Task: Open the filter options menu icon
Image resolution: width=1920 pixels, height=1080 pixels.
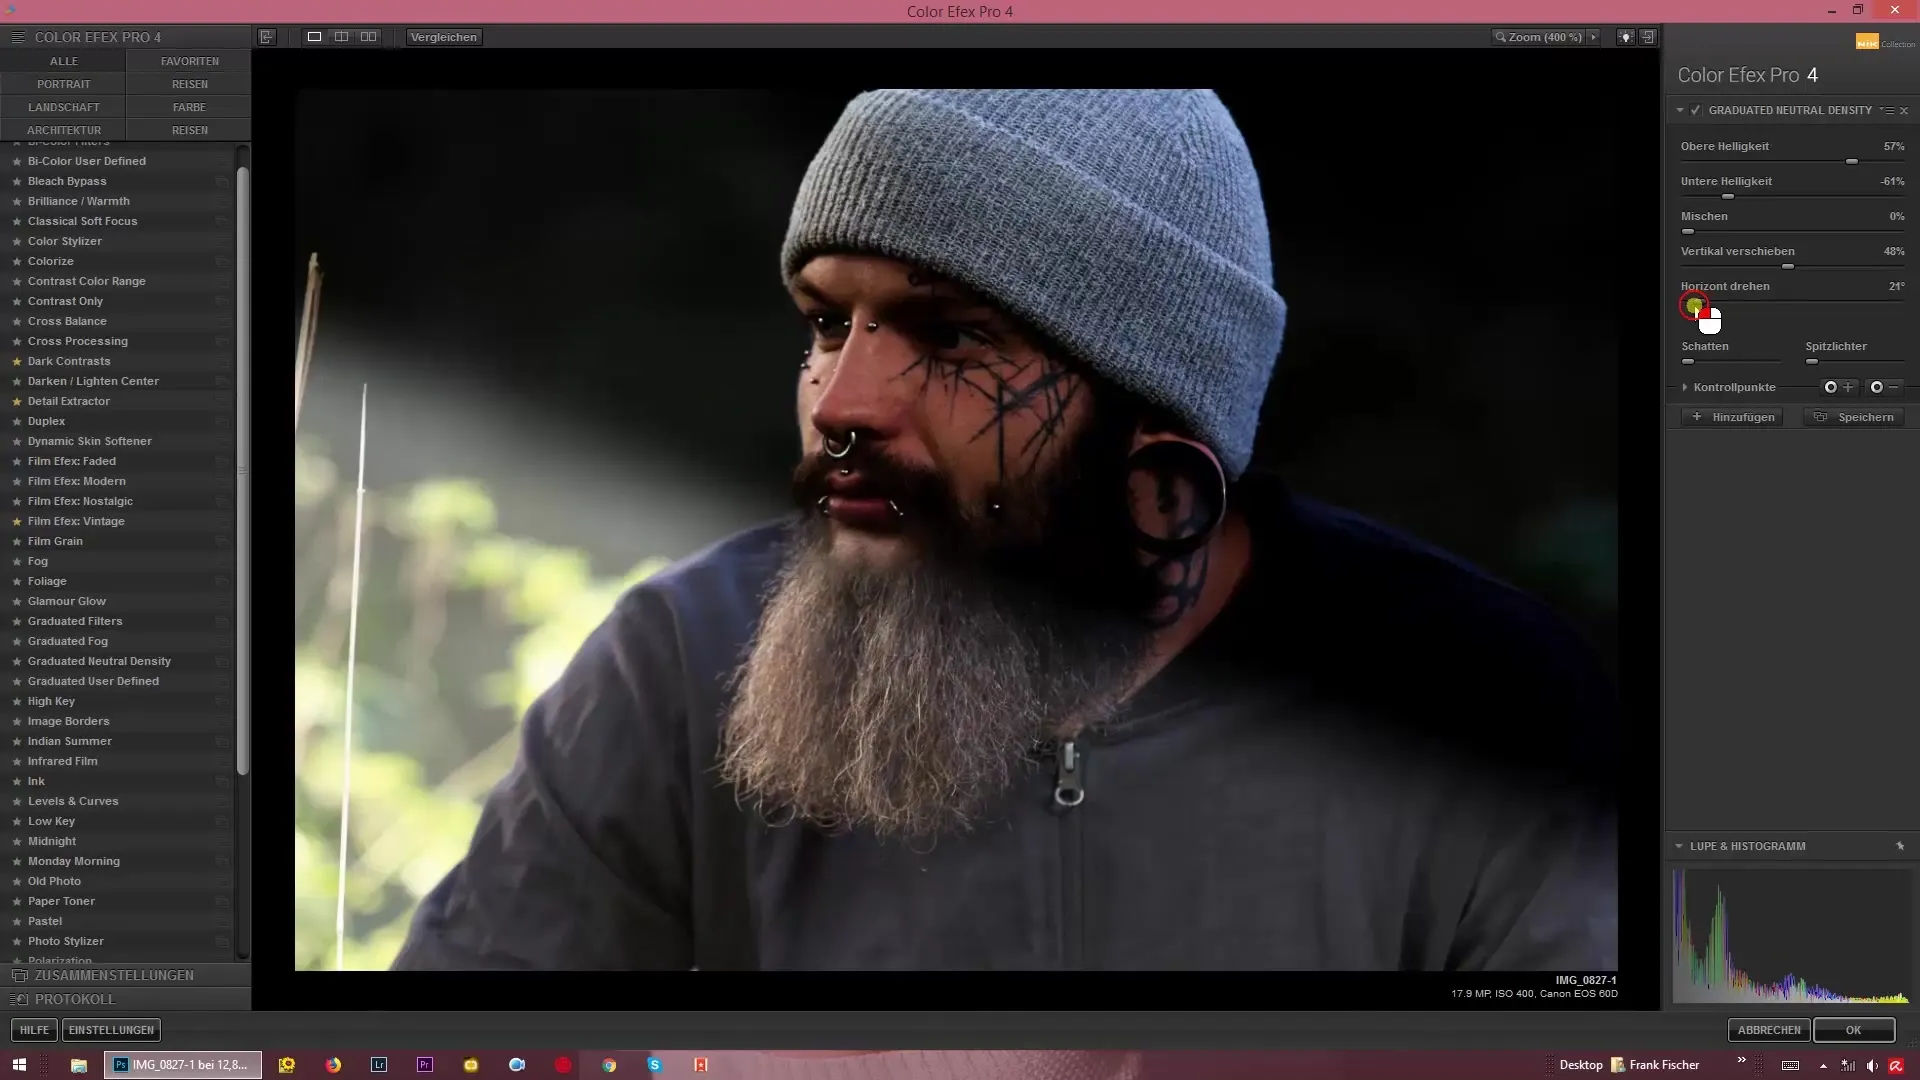Action: point(1887,110)
